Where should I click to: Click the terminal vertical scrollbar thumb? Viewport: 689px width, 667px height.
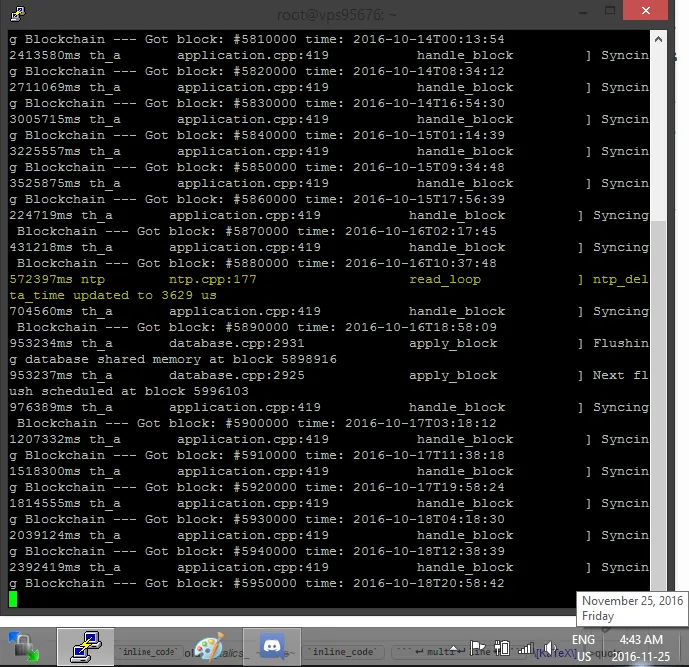(658, 404)
